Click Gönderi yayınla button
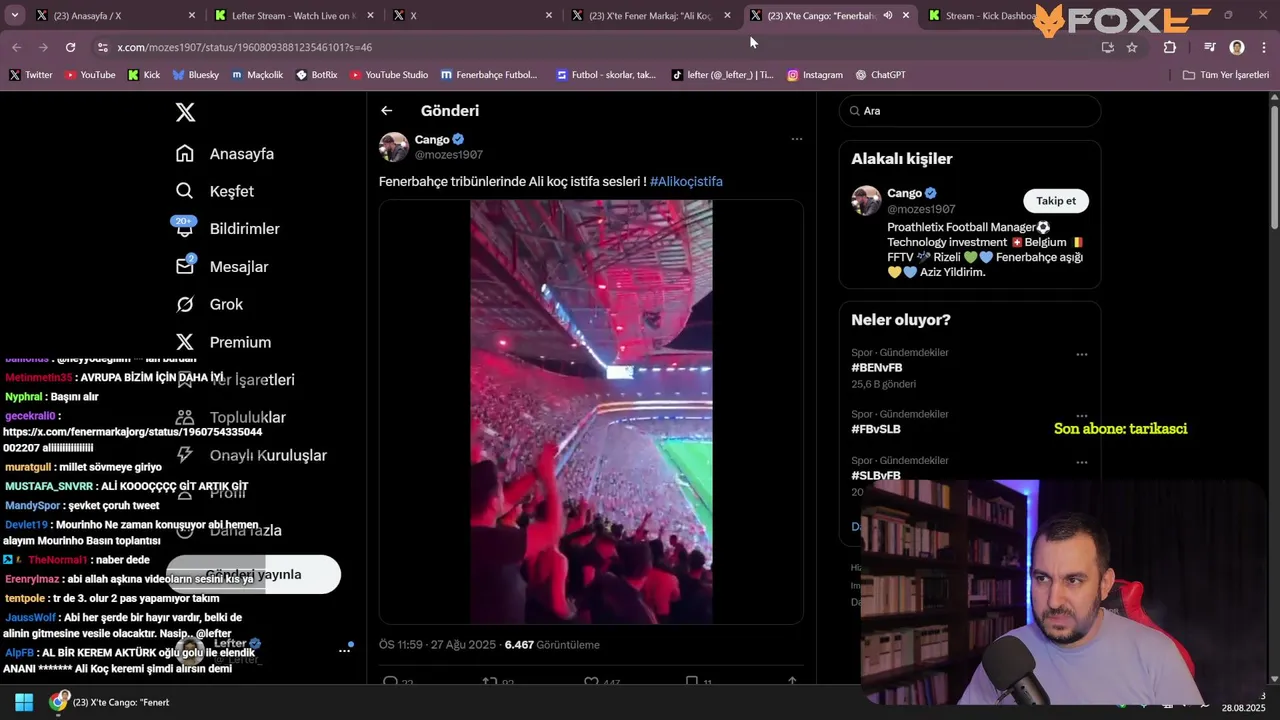Image resolution: width=1280 pixels, height=720 pixels. pyautogui.click(x=253, y=574)
